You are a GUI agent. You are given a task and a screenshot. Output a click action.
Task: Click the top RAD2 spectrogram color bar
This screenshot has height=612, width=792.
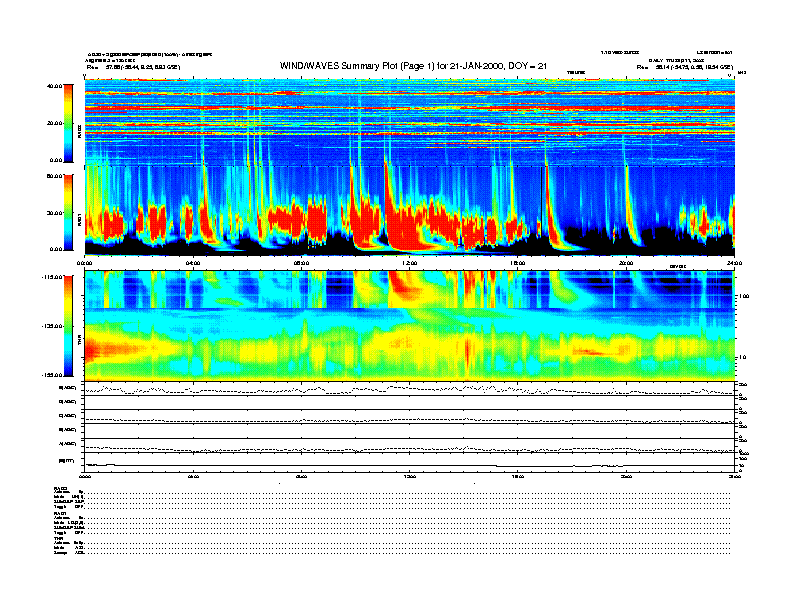click(x=66, y=122)
